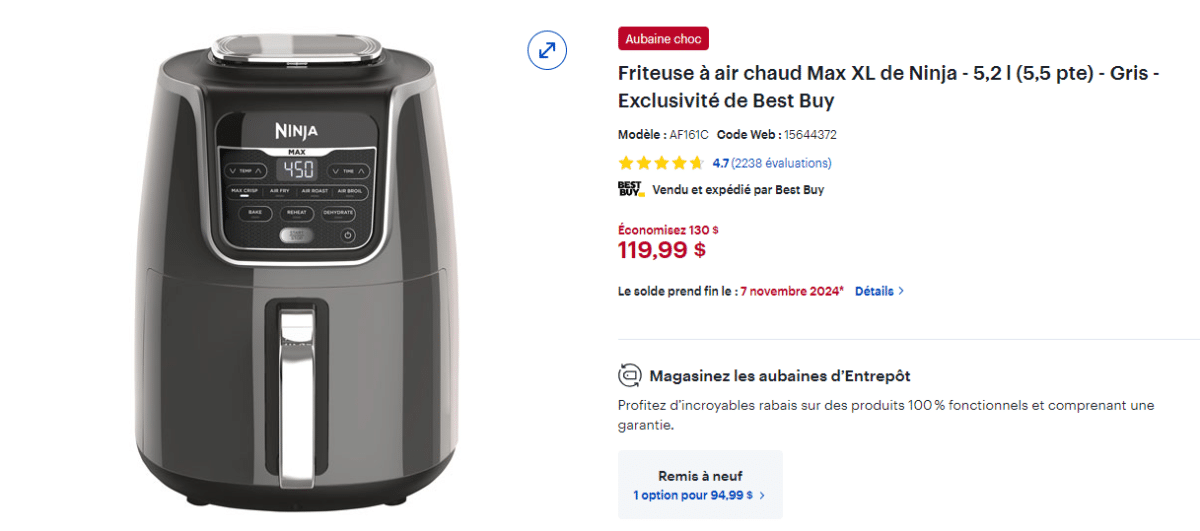The height and width of the screenshot is (531, 1200).
Task: Click the expand image fullscreen icon
Action: [547, 49]
